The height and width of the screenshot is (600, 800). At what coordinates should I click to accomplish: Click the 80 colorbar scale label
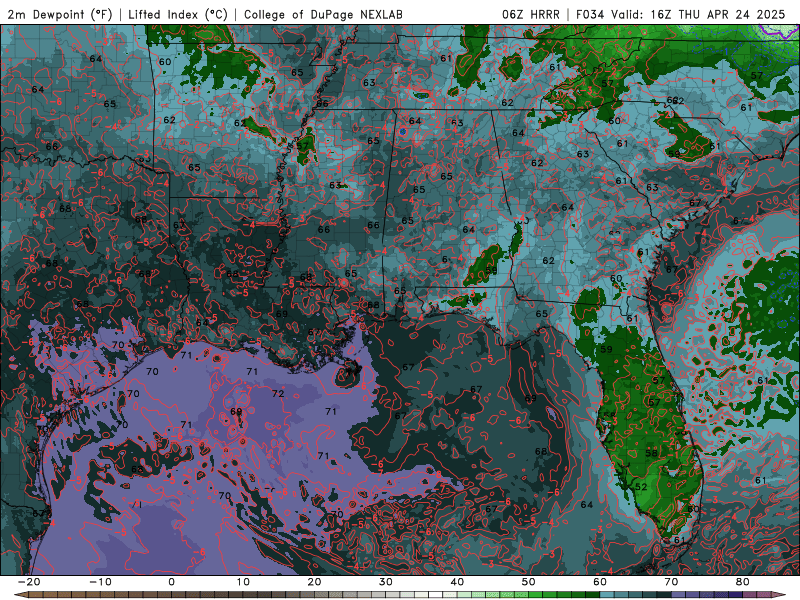(x=743, y=582)
